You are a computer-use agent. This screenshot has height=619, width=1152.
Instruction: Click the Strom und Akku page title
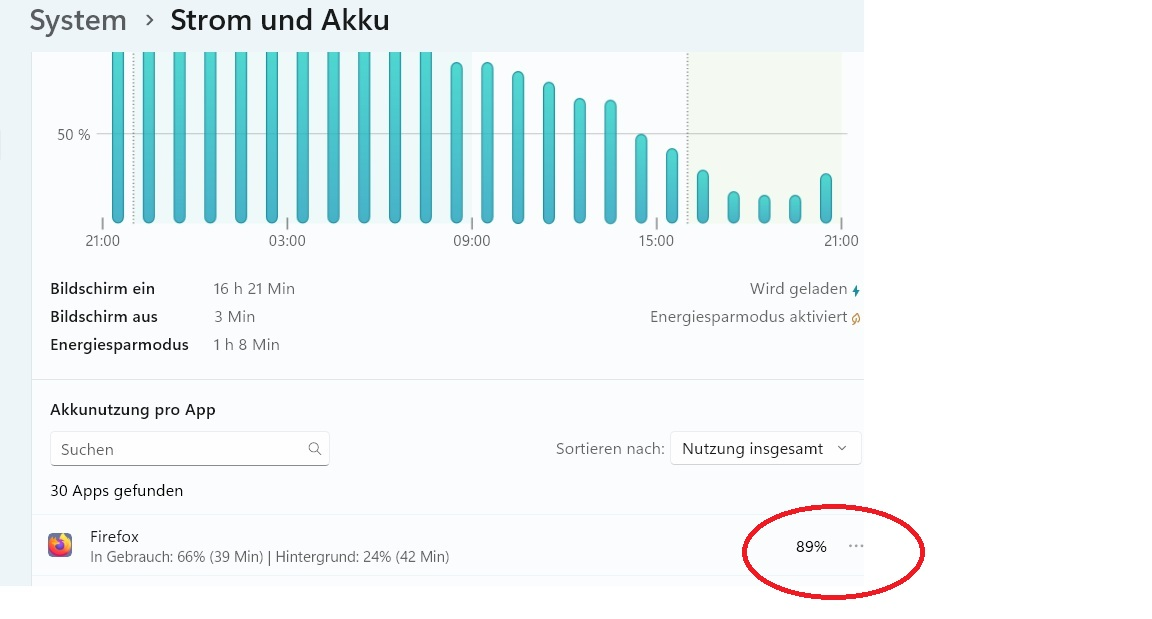coord(280,20)
